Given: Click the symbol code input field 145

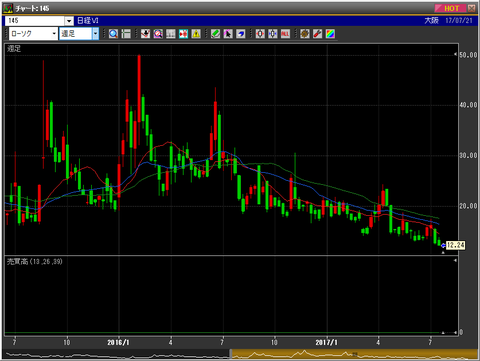Looking at the screenshot, I should (x=35, y=21).
